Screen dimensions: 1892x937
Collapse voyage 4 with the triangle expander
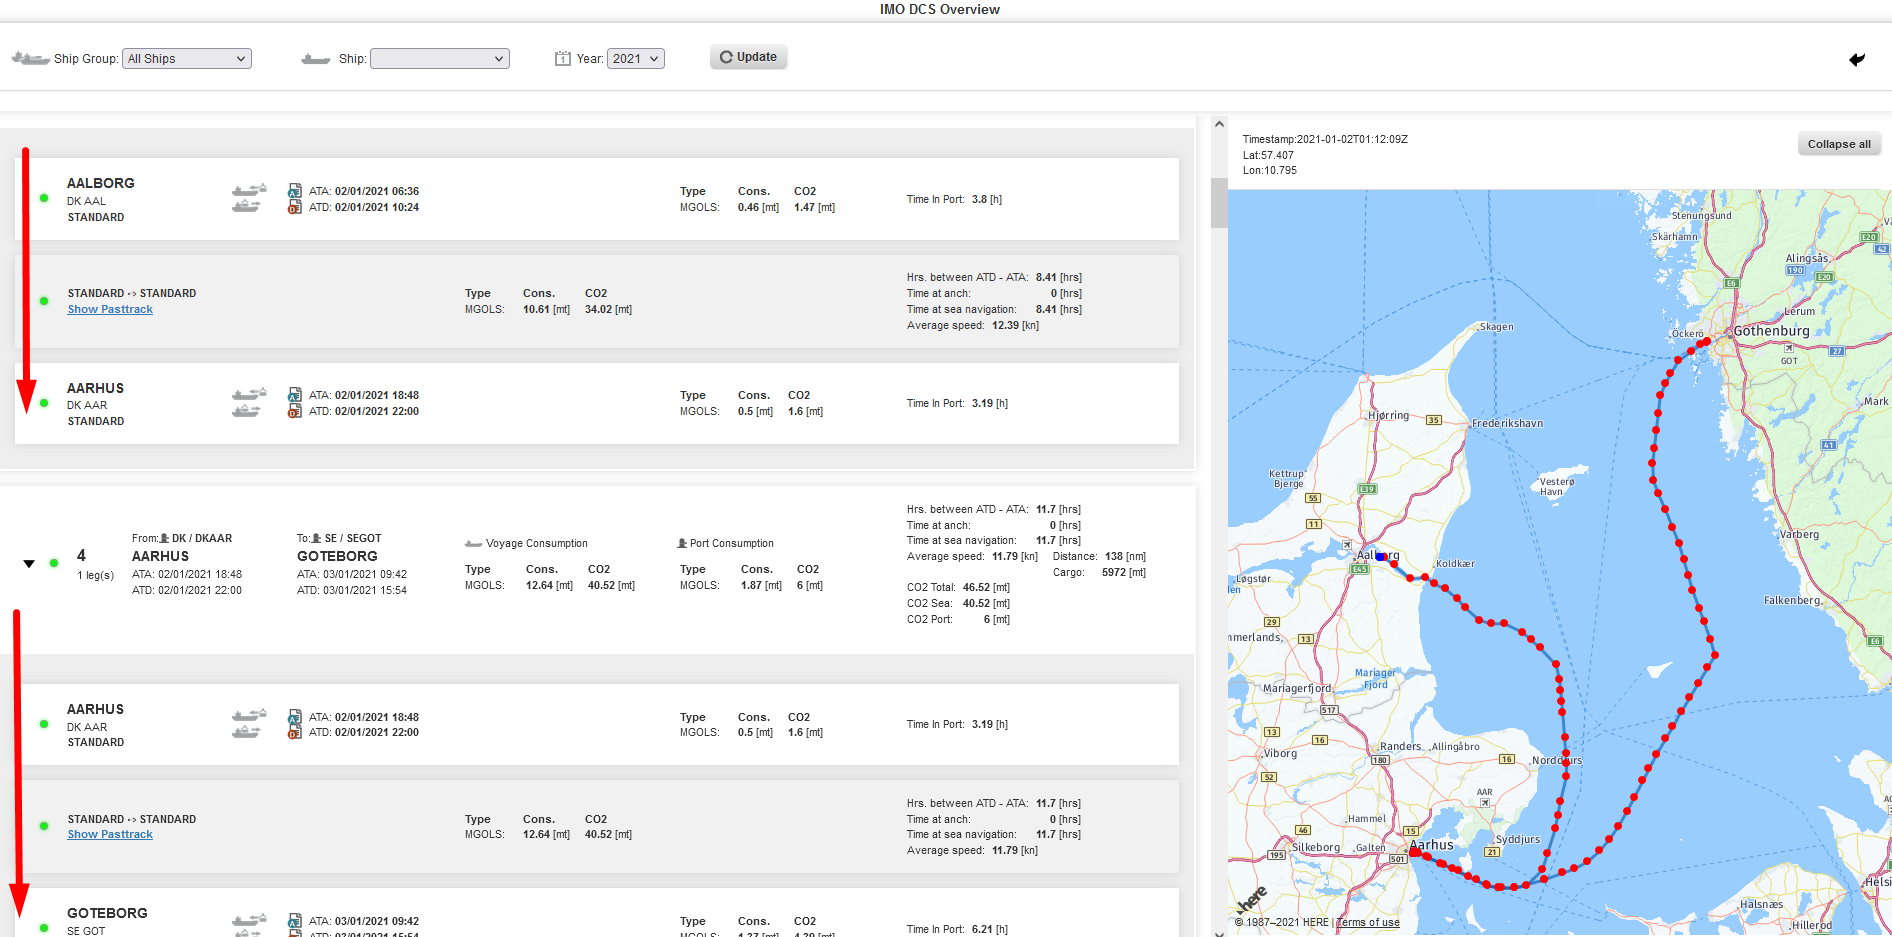point(29,564)
